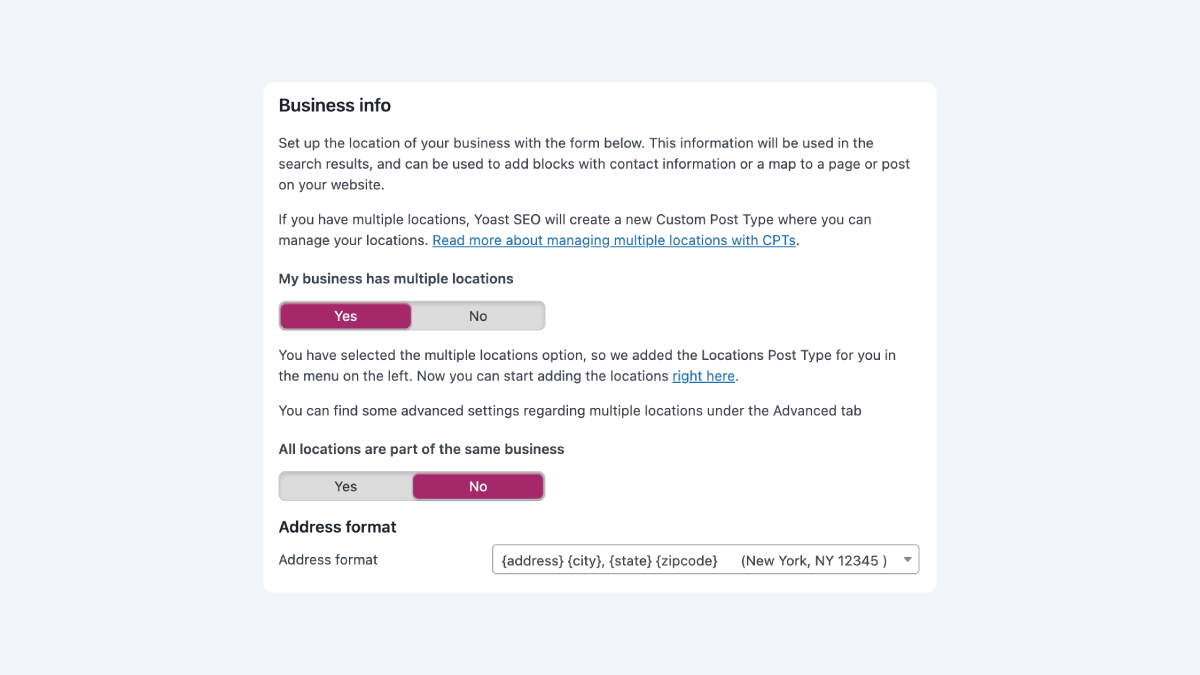Click the "My business has multiple locations" label
1200x675 pixels.
[x=396, y=279]
